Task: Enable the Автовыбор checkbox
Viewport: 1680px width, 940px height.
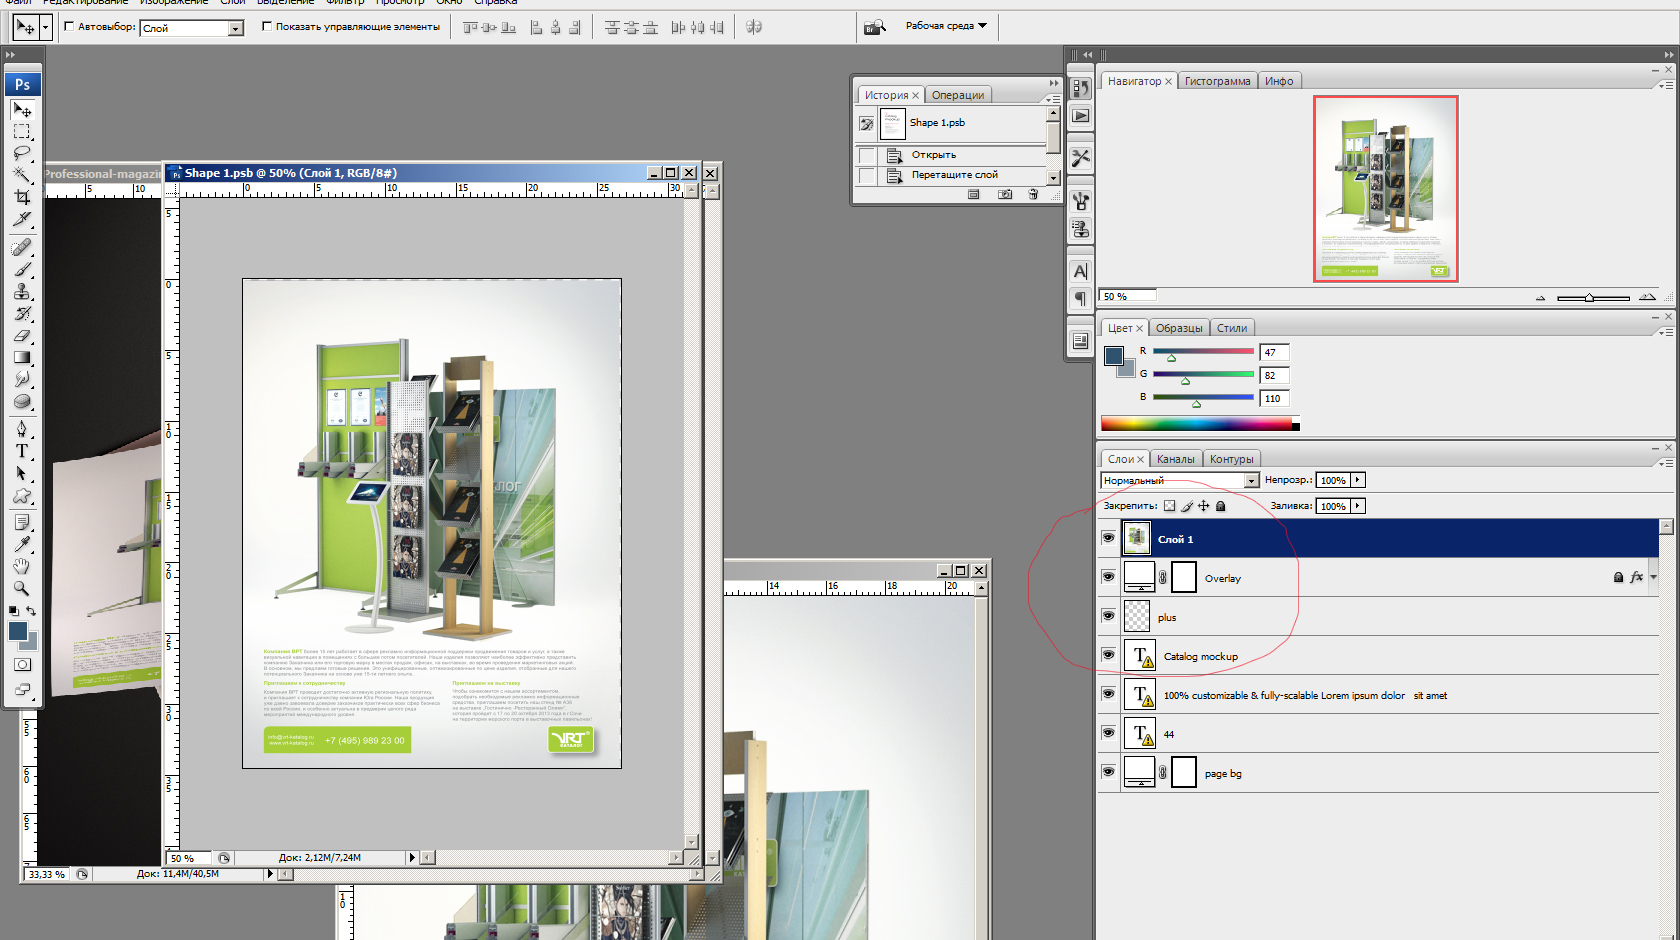Action: (x=69, y=27)
